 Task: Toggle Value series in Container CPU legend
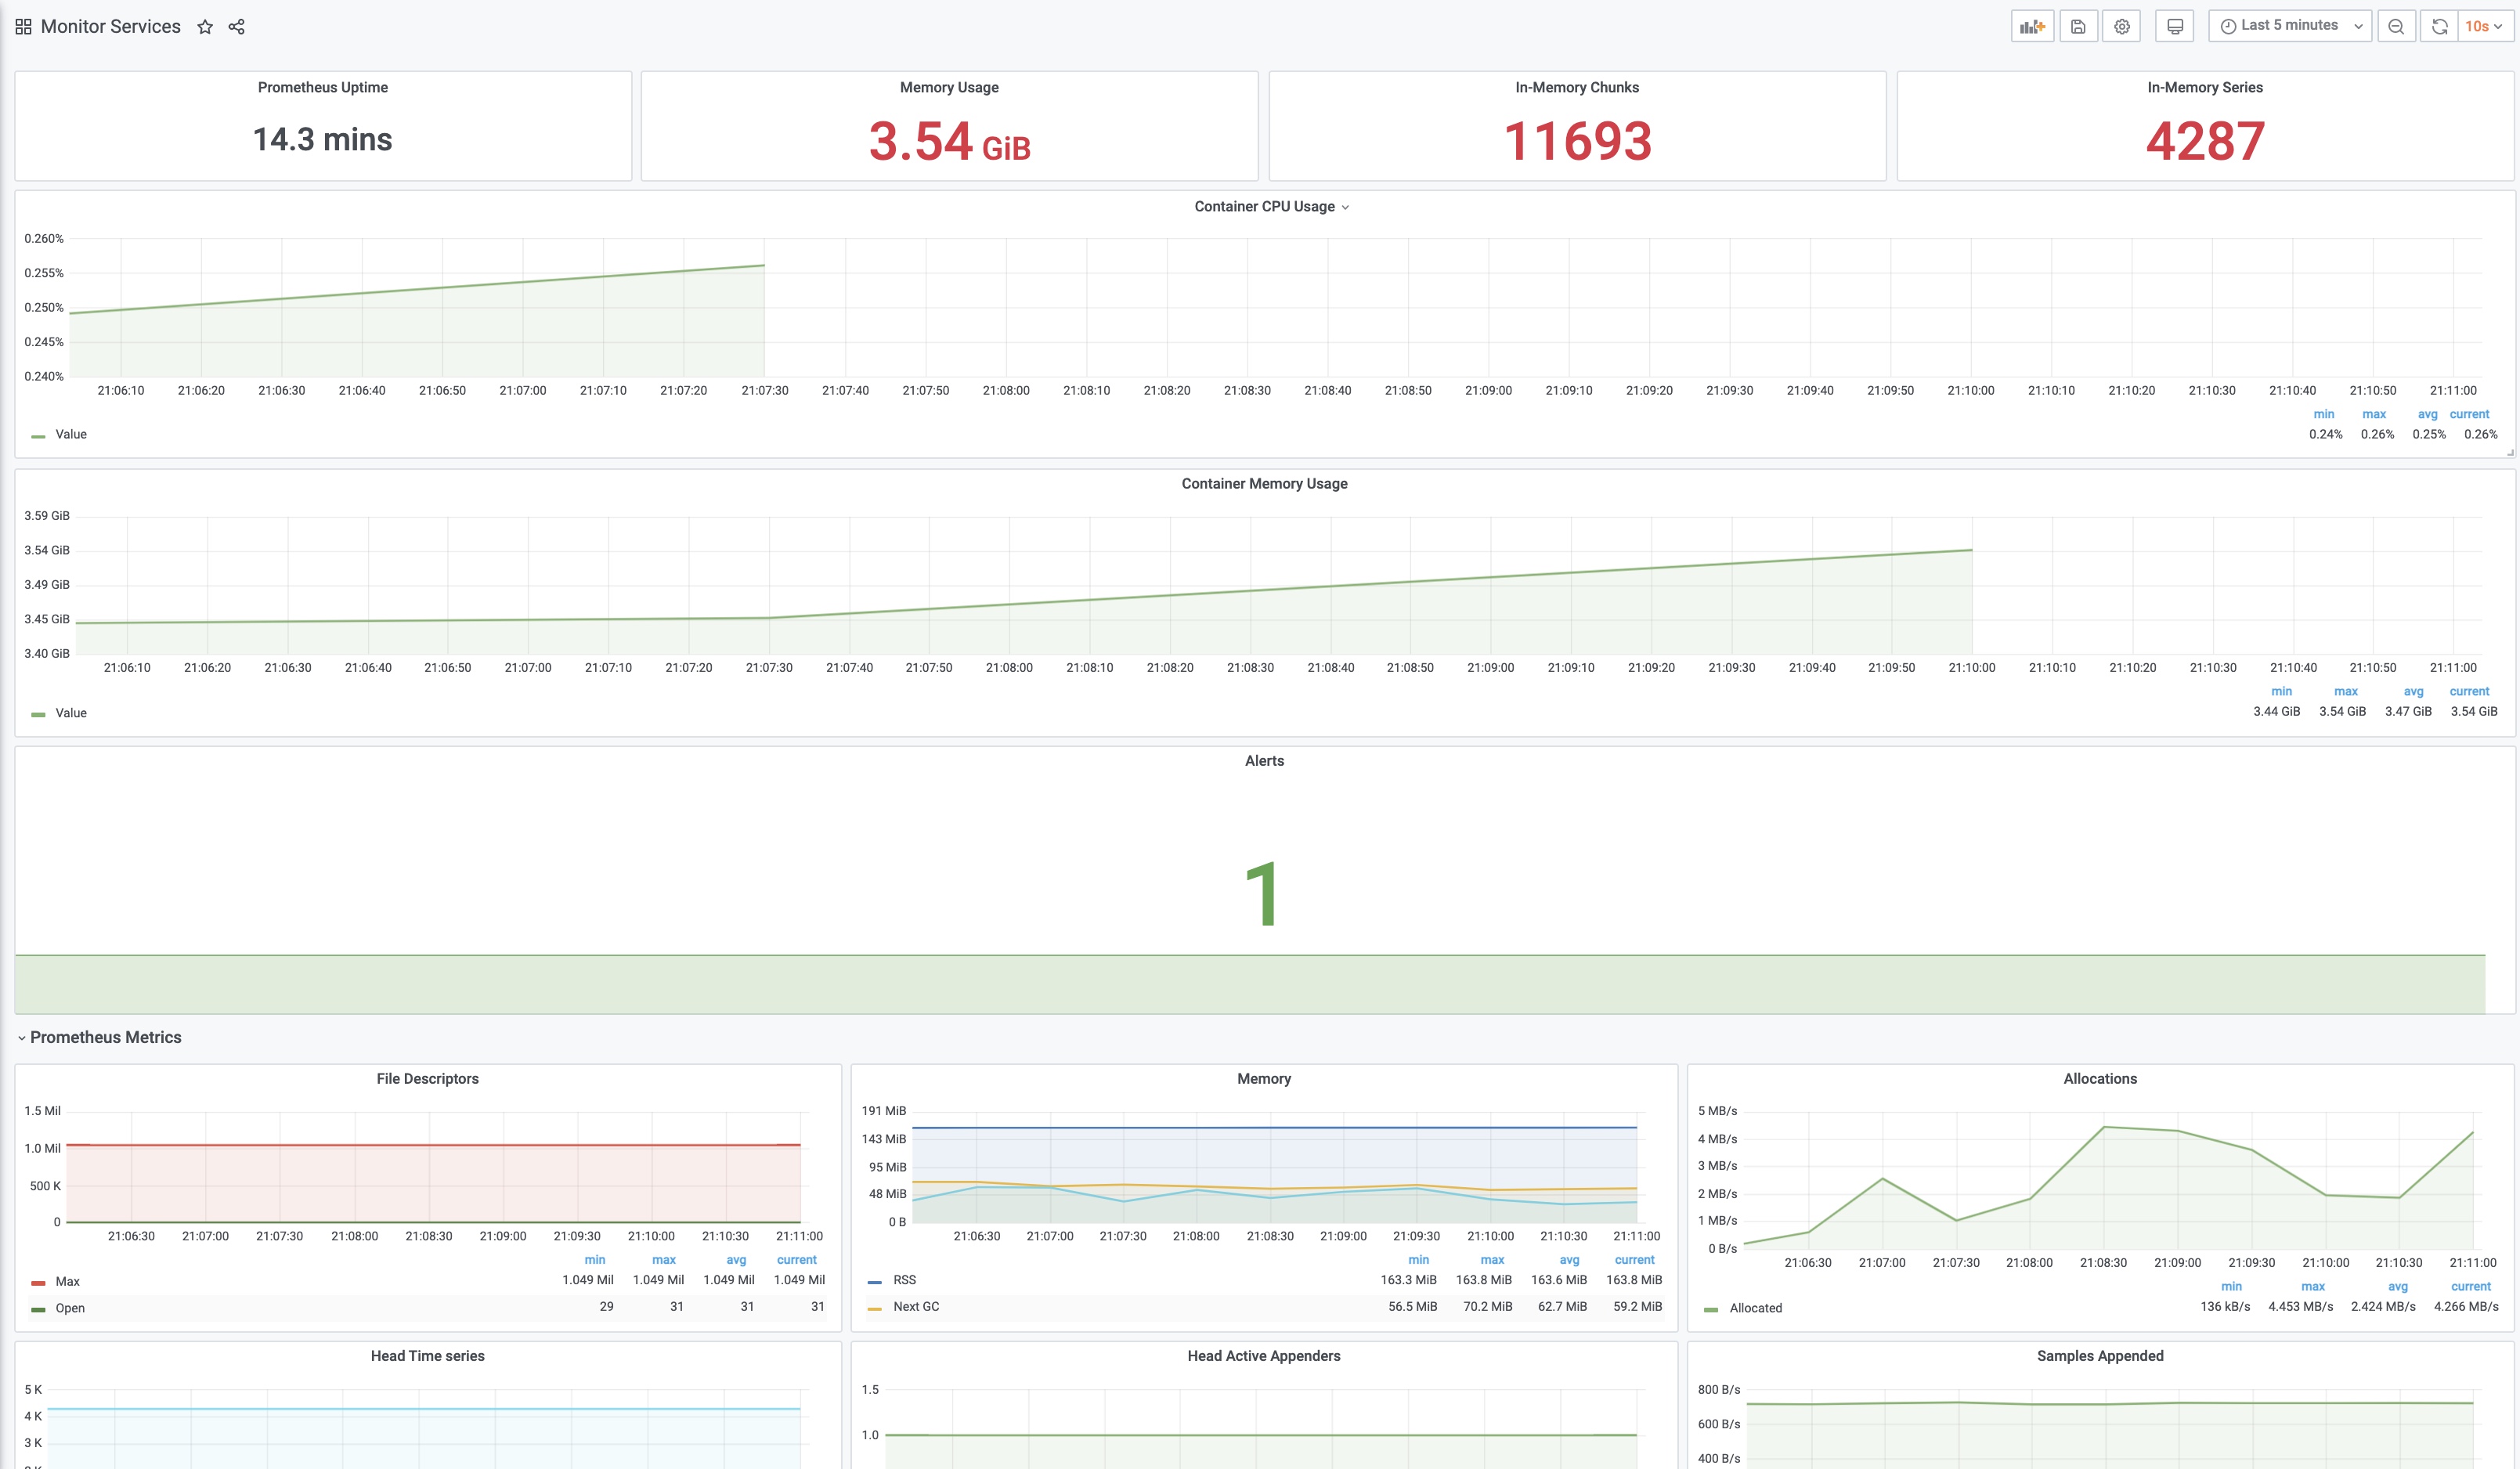[x=71, y=435]
